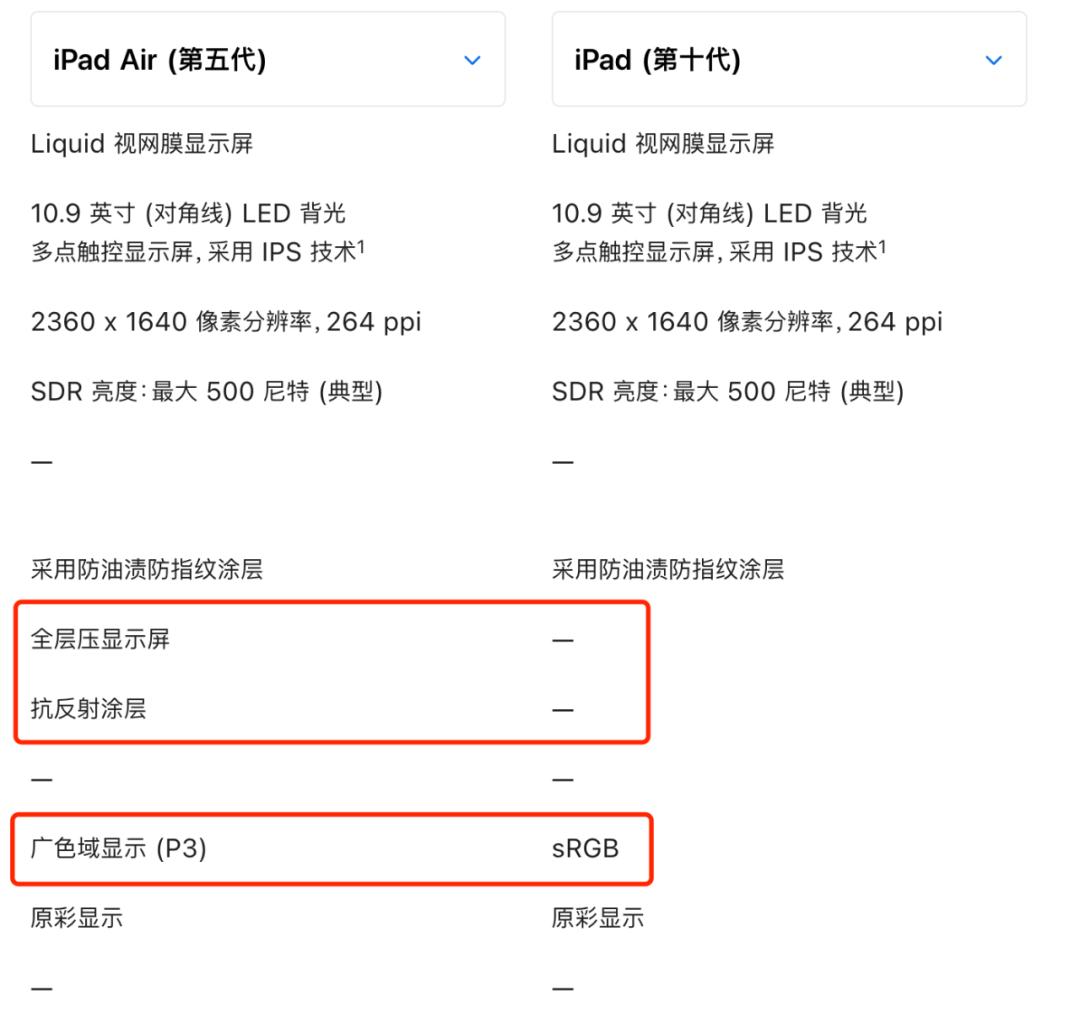Open the iPad (第十代) model selector
The width and height of the screenshot is (1080, 1023).
pyautogui.click(x=787, y=59)
